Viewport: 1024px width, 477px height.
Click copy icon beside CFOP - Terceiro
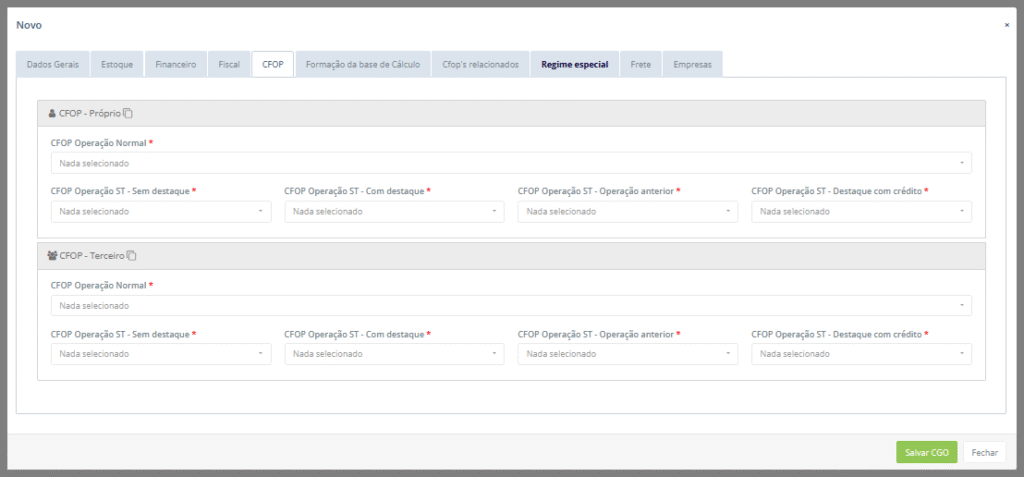(132, 256)
